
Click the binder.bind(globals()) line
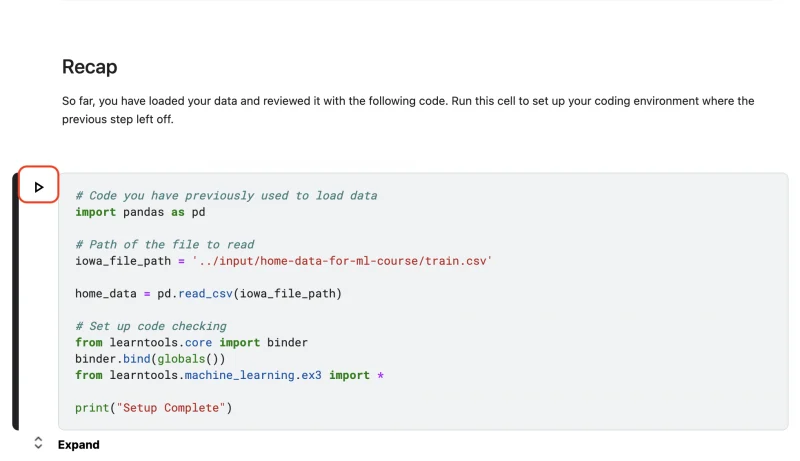pyautogui.click(x=150, y=358)
